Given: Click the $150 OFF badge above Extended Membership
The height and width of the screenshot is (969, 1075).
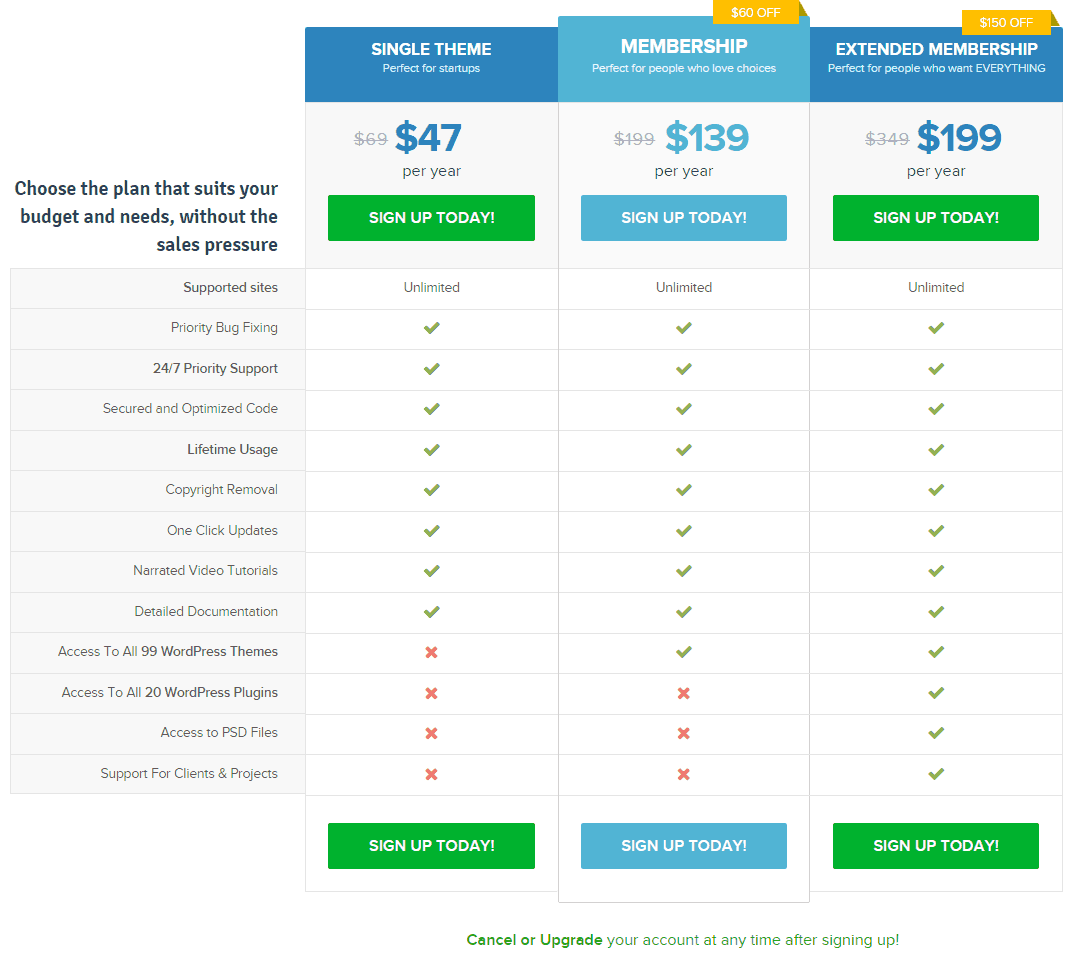Looking at the screenshot, I should 1006,22.
